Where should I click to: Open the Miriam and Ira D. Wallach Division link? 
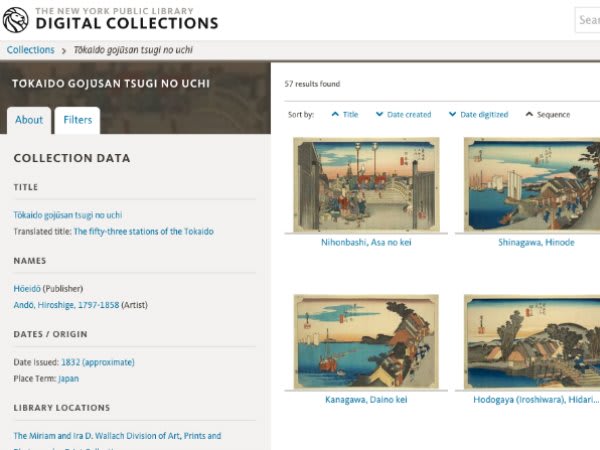117,436
